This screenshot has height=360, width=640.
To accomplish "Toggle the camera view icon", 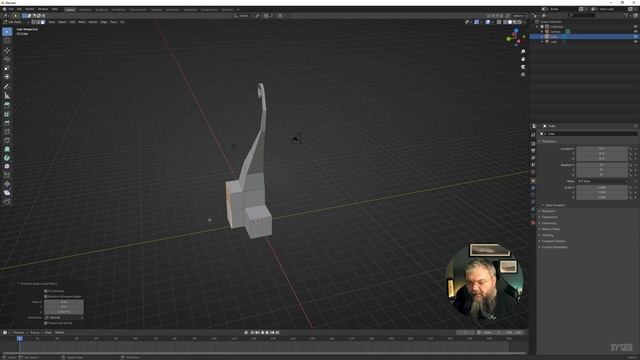I will coord(523,67).
